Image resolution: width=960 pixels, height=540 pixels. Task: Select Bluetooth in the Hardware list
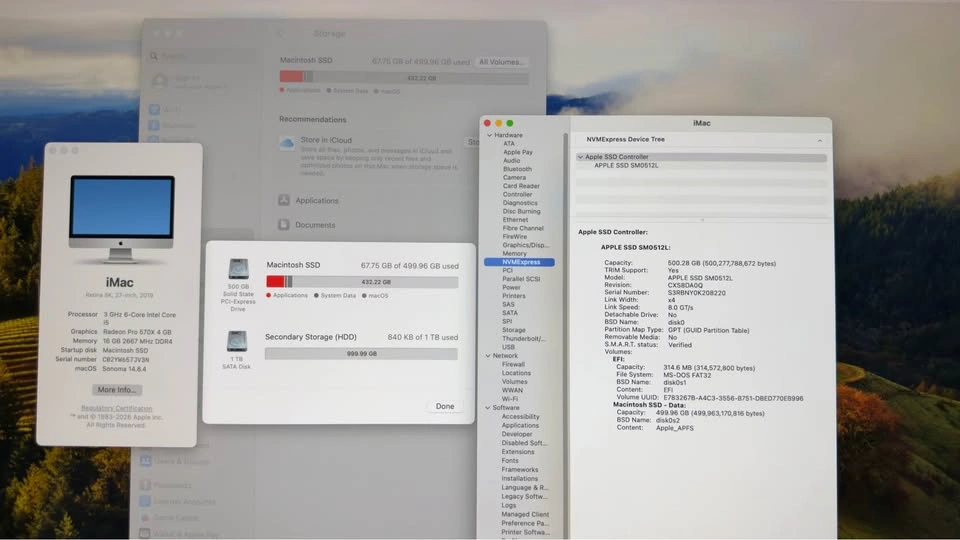(x=517, y=169)
